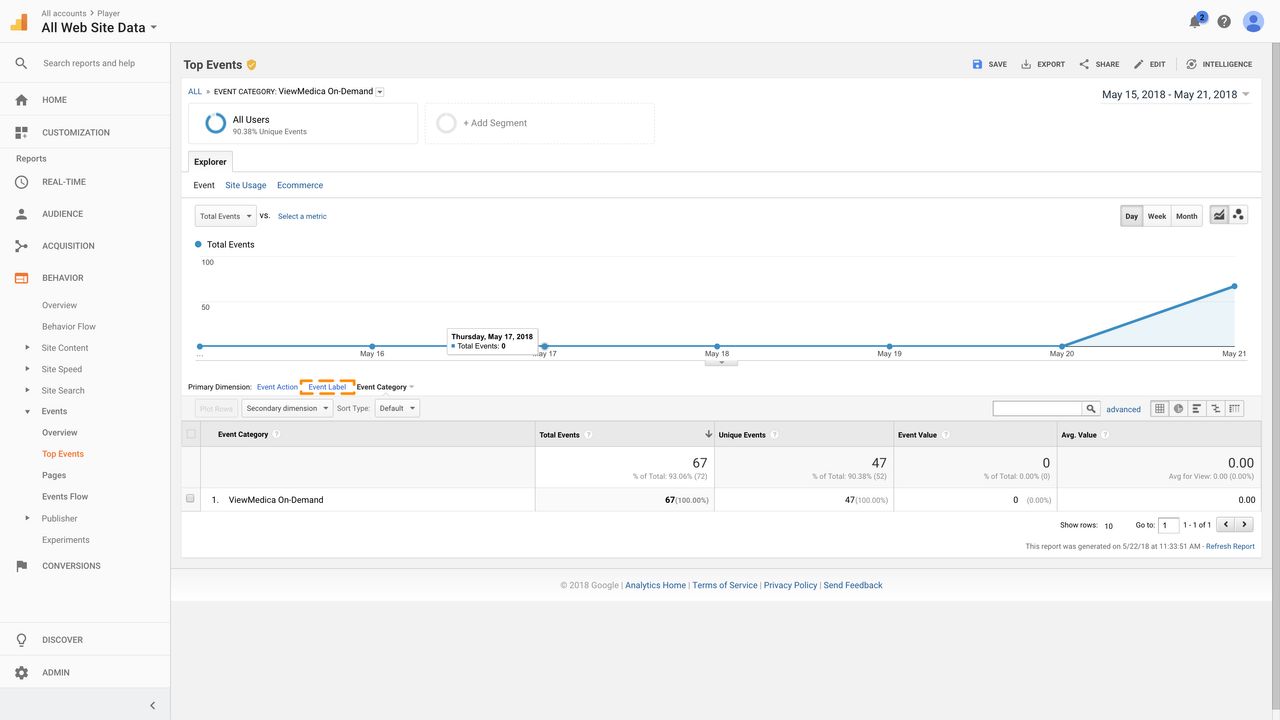Open the help question mark icon
1280x720 pixels.
click(x=1224, y=22)
